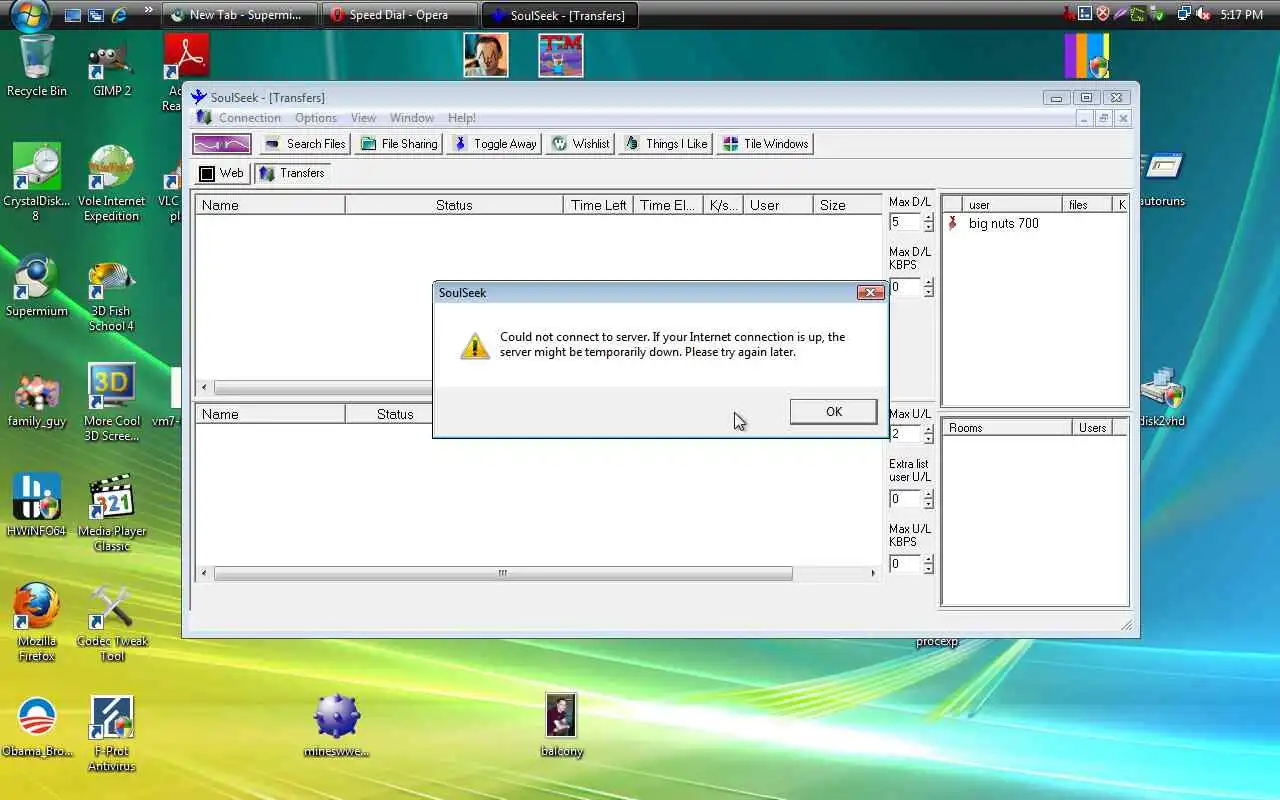Adjust Max U/L KBPS spinner
Screen dimensions: 1280x800
coord(928,564)
